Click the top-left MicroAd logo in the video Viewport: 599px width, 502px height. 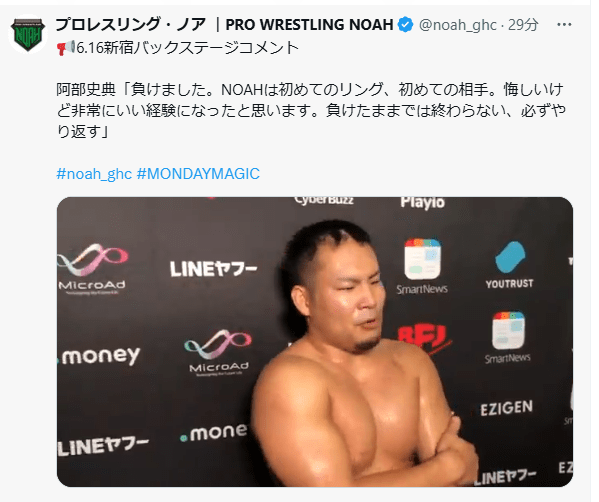[92, 269]
